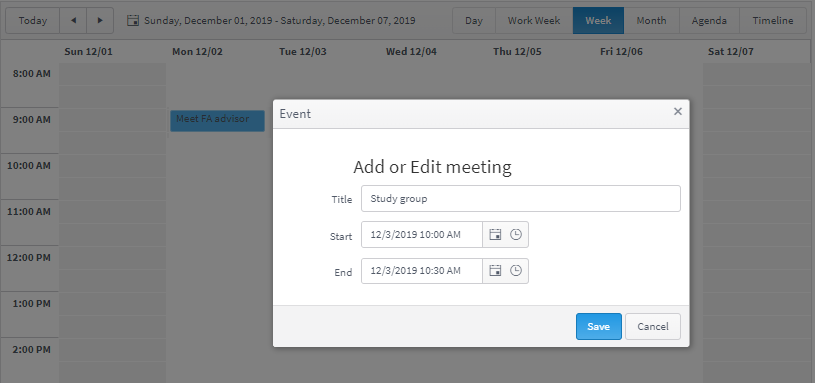The image size is (815, 383).
Task: Select the Meet FA advisor event
Action: point(217,121)
